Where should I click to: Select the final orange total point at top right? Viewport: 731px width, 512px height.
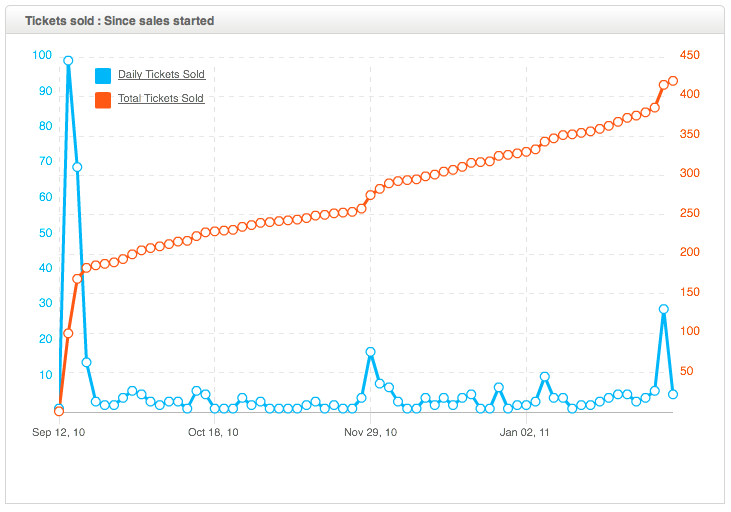point(673,81)
